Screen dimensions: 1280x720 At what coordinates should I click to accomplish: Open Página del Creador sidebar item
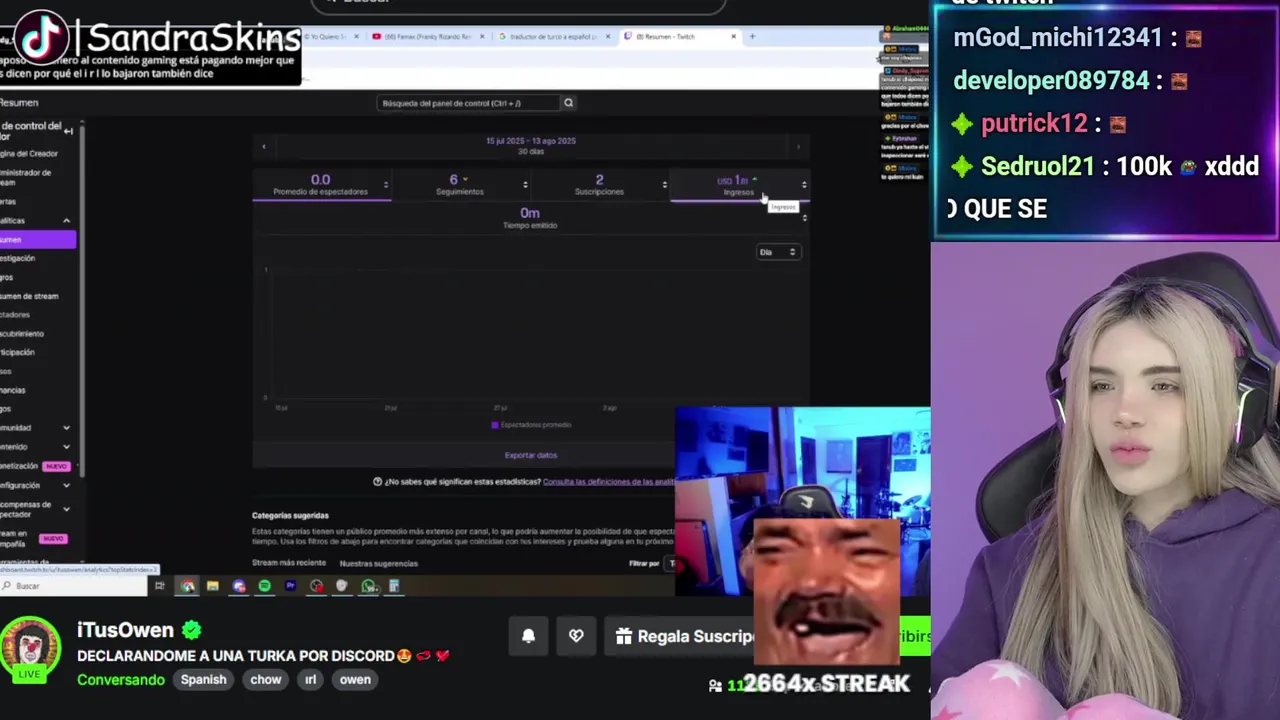(x=30, y=154)
